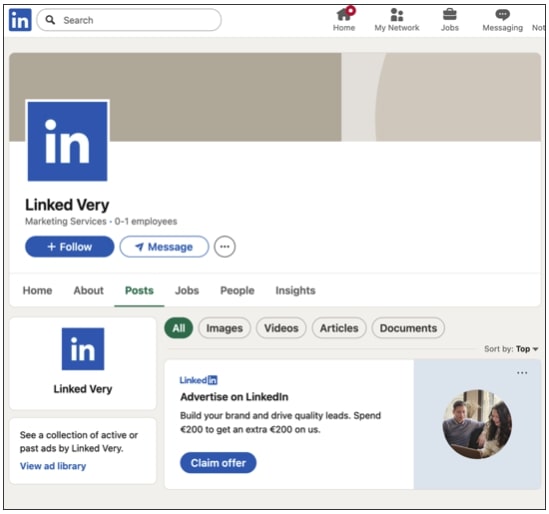
Task: Filter posts by Documents
Action: point(408,328)
